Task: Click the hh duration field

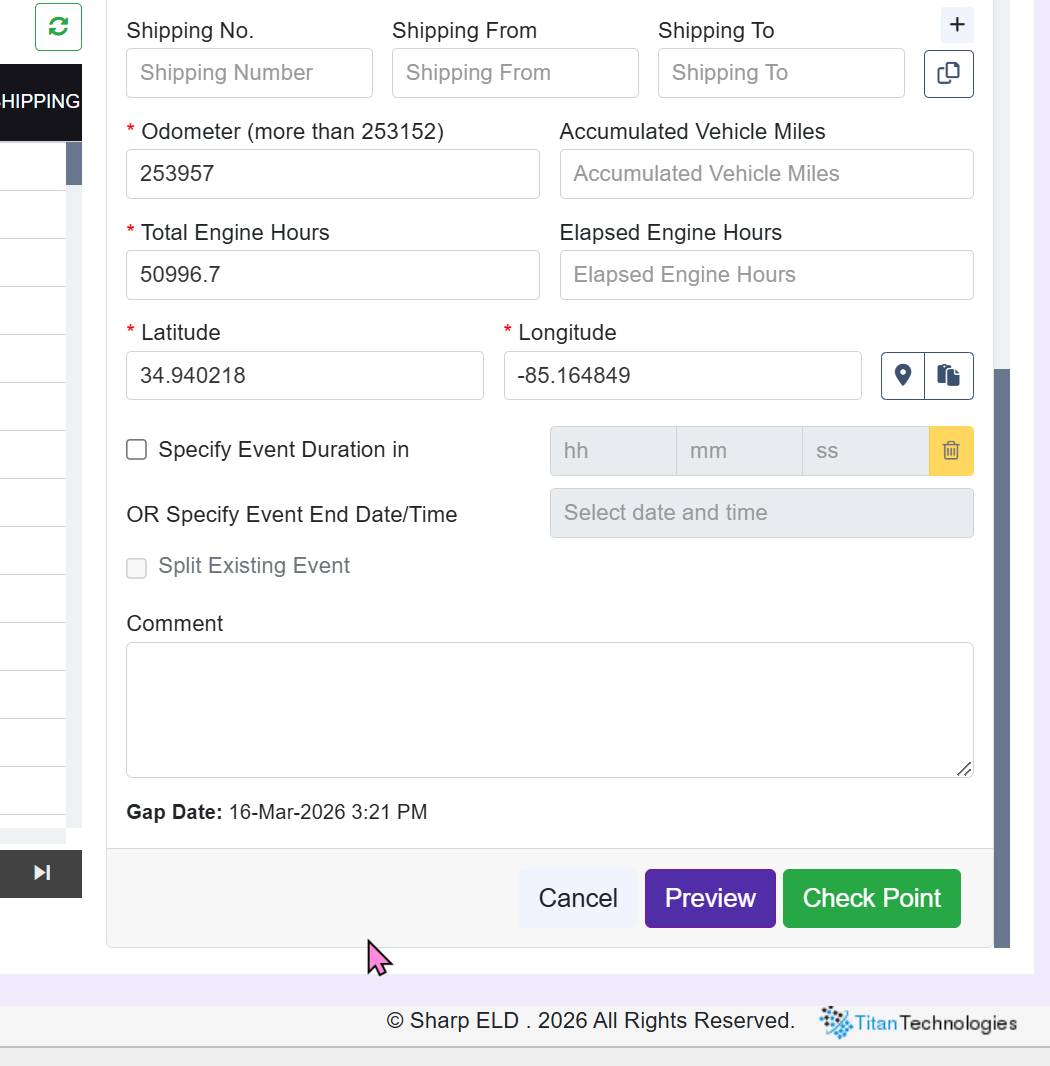Action: pyautogui.click(x=613, y=451)
